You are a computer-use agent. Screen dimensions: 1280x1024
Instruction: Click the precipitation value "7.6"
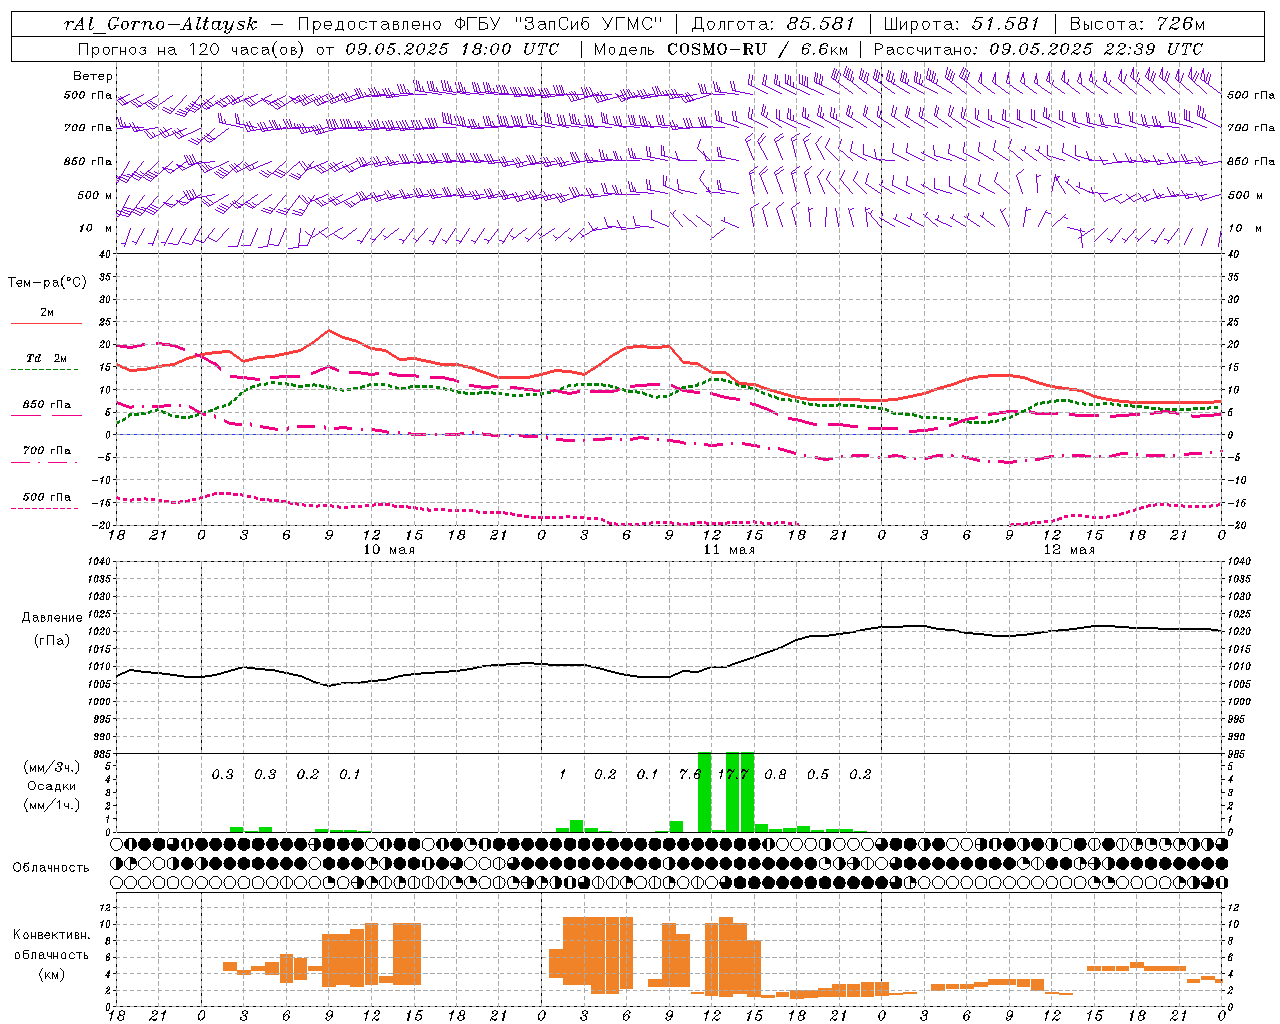[x=690, y=774]
